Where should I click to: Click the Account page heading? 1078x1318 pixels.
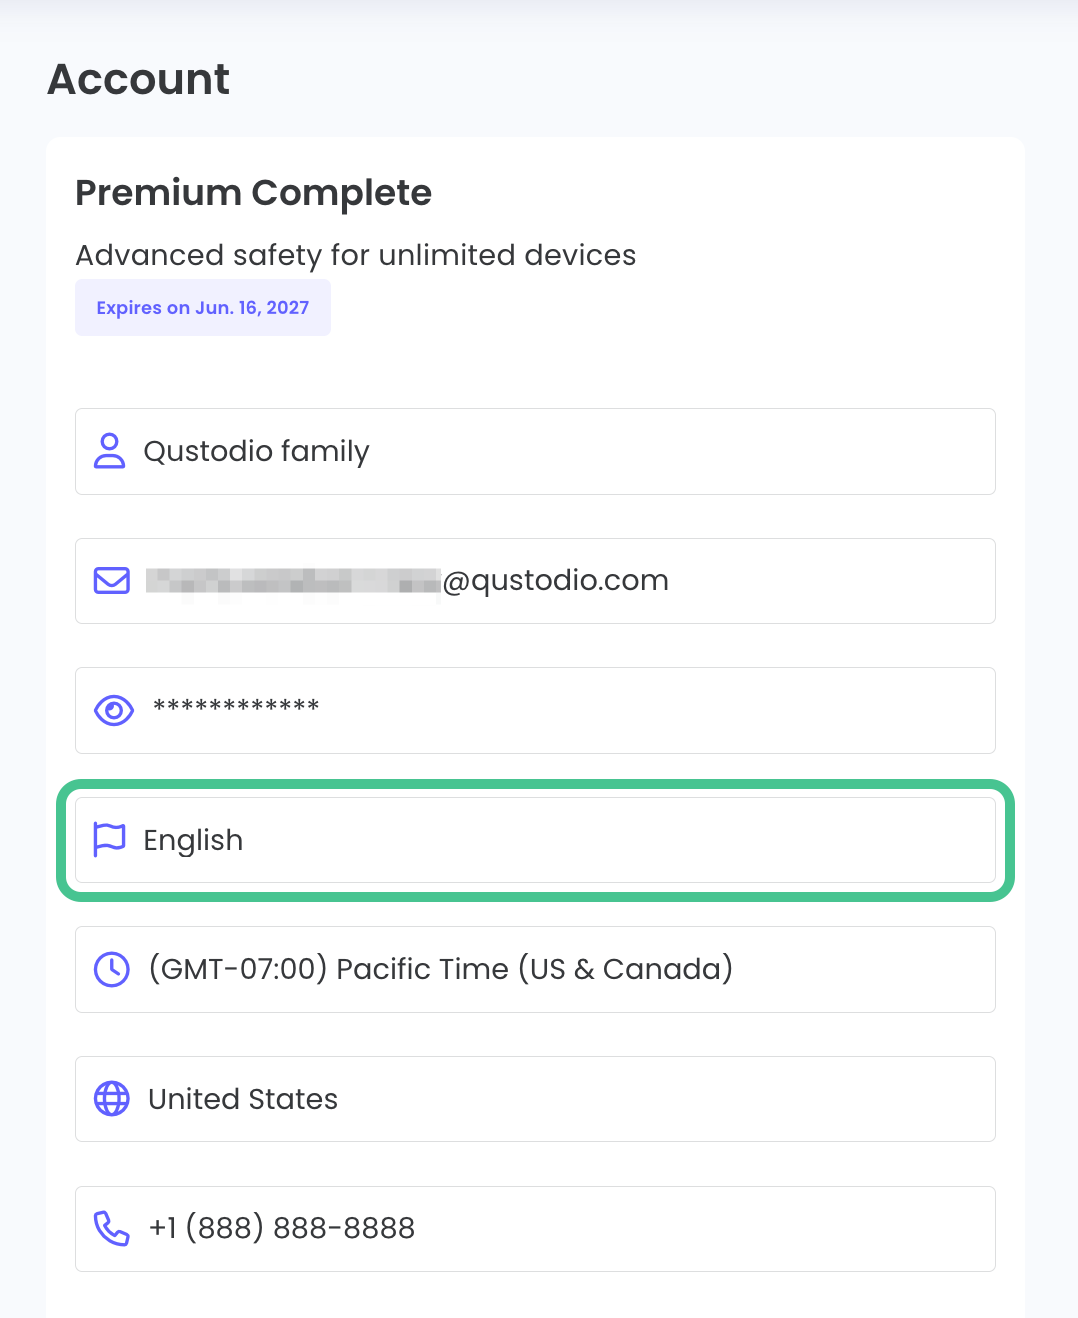(137, 79)
